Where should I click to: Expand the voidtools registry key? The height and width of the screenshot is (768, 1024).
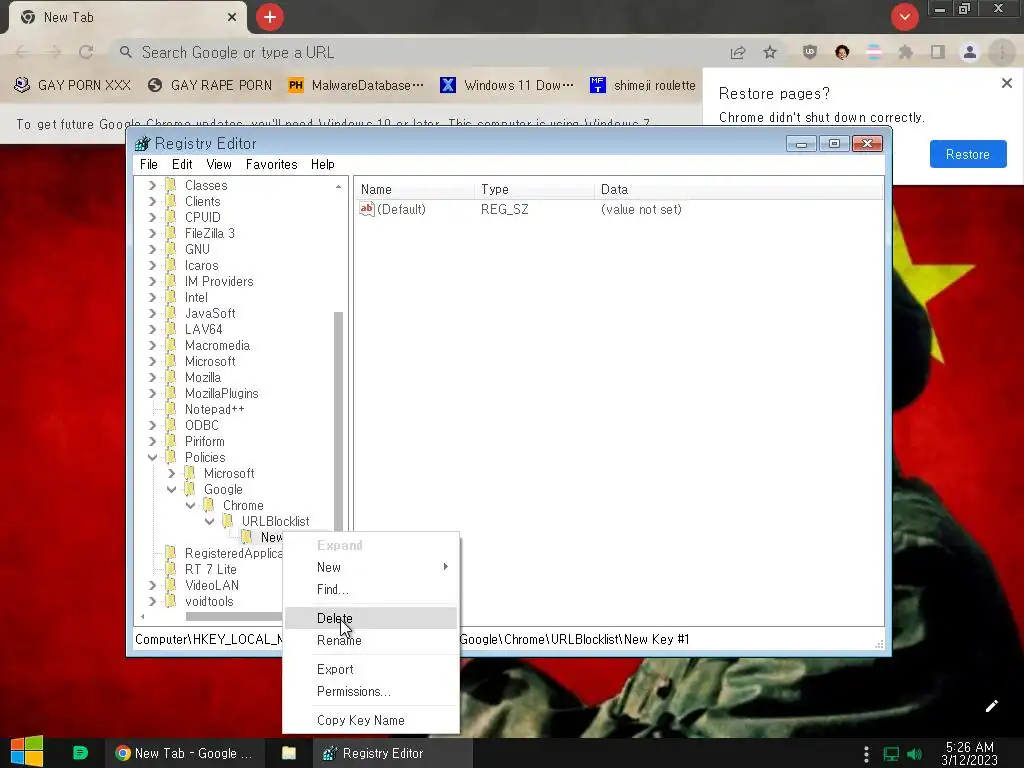[x=152, y=601]
